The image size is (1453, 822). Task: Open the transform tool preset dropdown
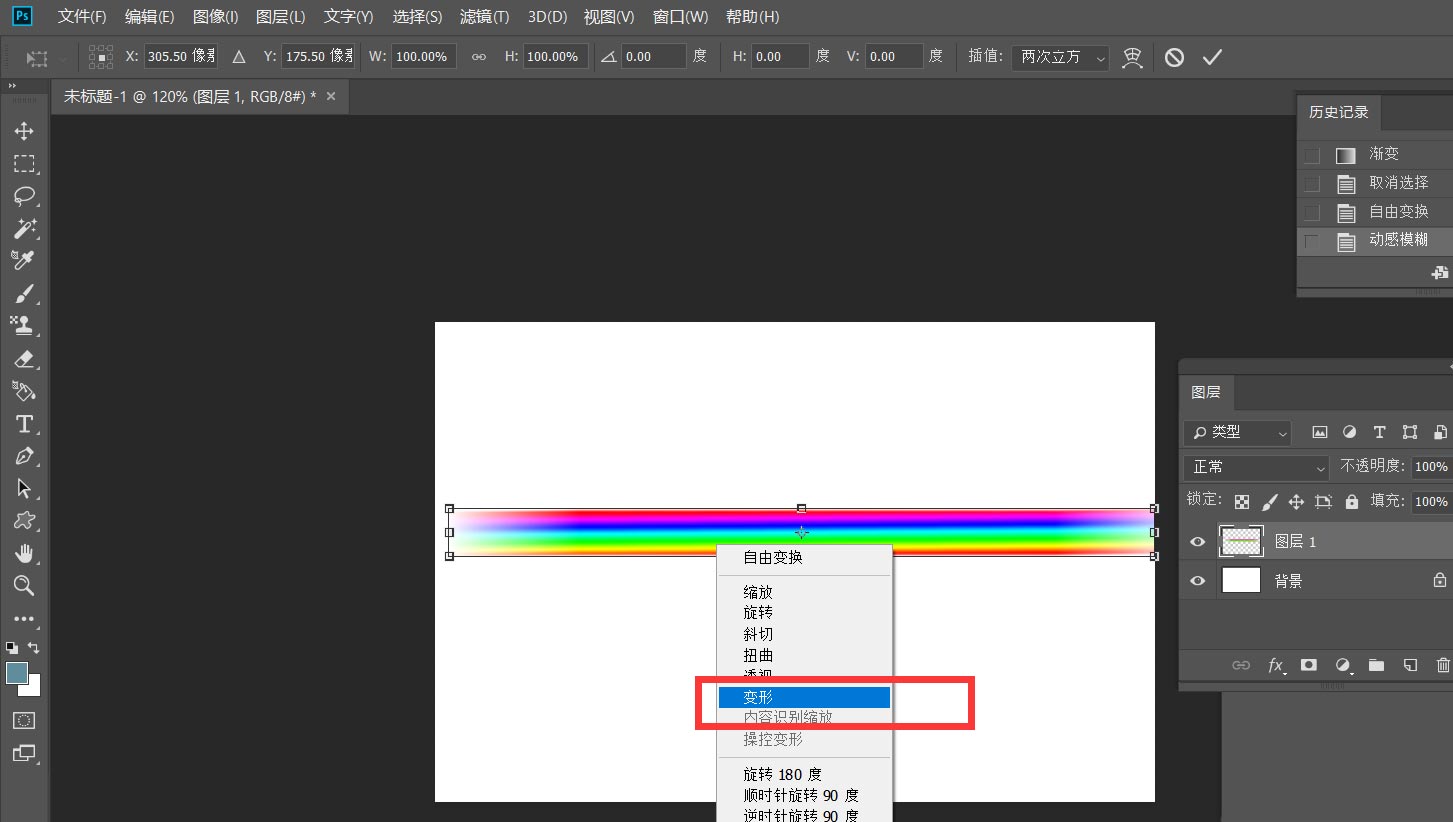pos(44,58)
